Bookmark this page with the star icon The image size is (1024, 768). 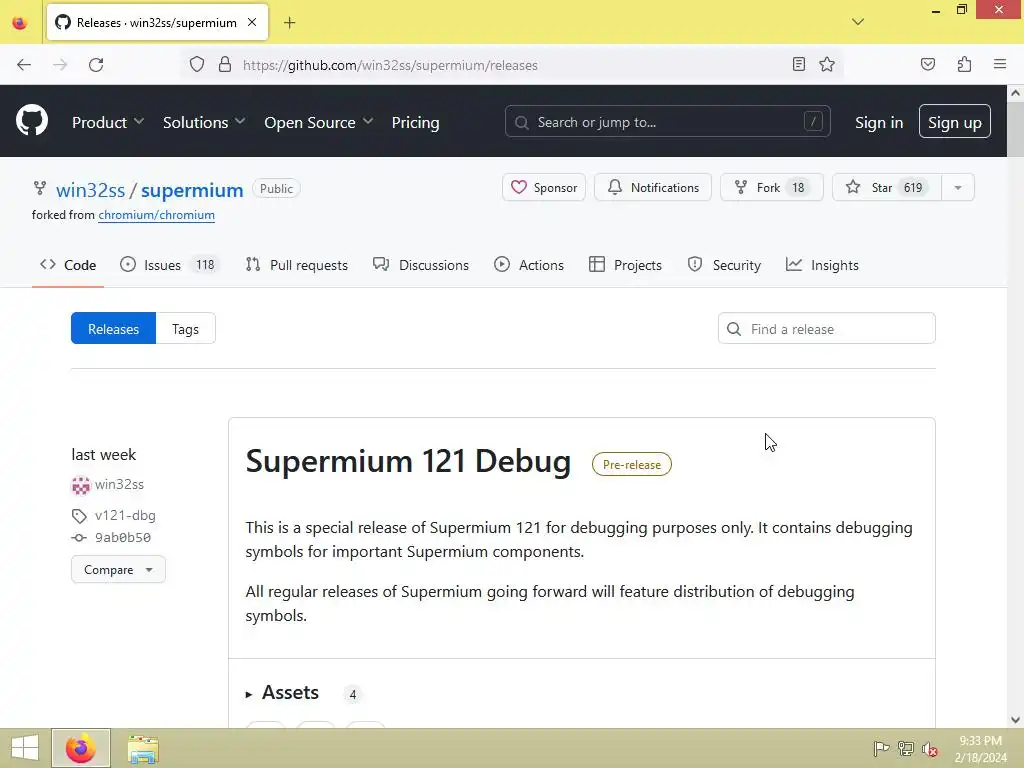(827, 64)
